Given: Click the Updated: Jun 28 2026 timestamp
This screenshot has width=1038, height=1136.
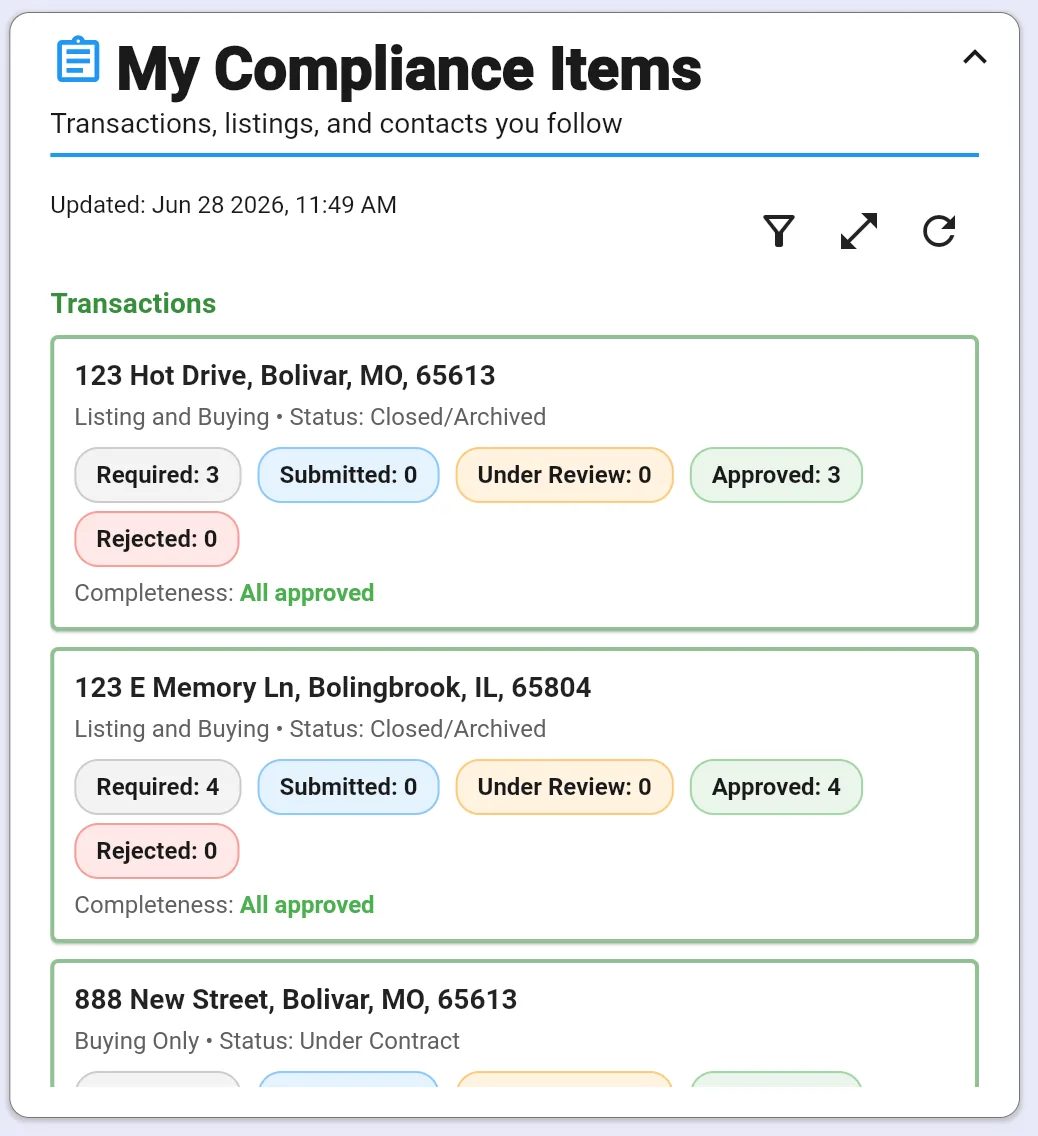Looking at the screenshot, I should 223,205.
